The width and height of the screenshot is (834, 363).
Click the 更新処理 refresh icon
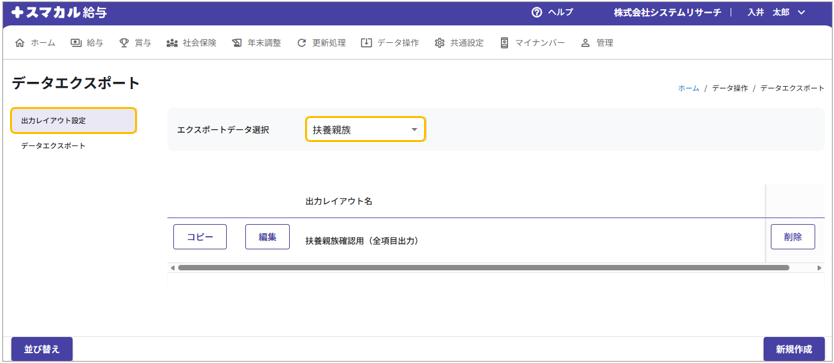point(302,44)
